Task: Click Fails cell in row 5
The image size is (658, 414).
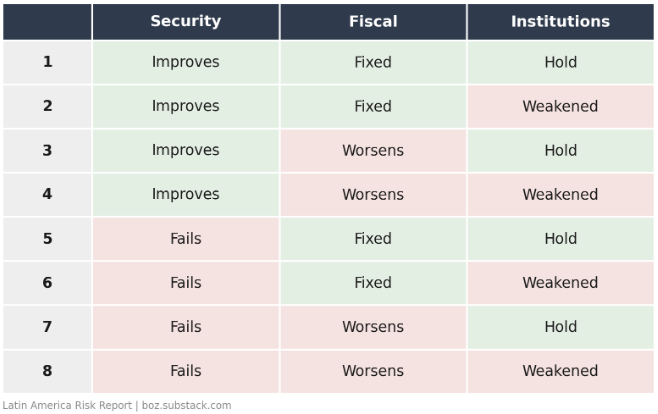Action: [x=185, y=238]
